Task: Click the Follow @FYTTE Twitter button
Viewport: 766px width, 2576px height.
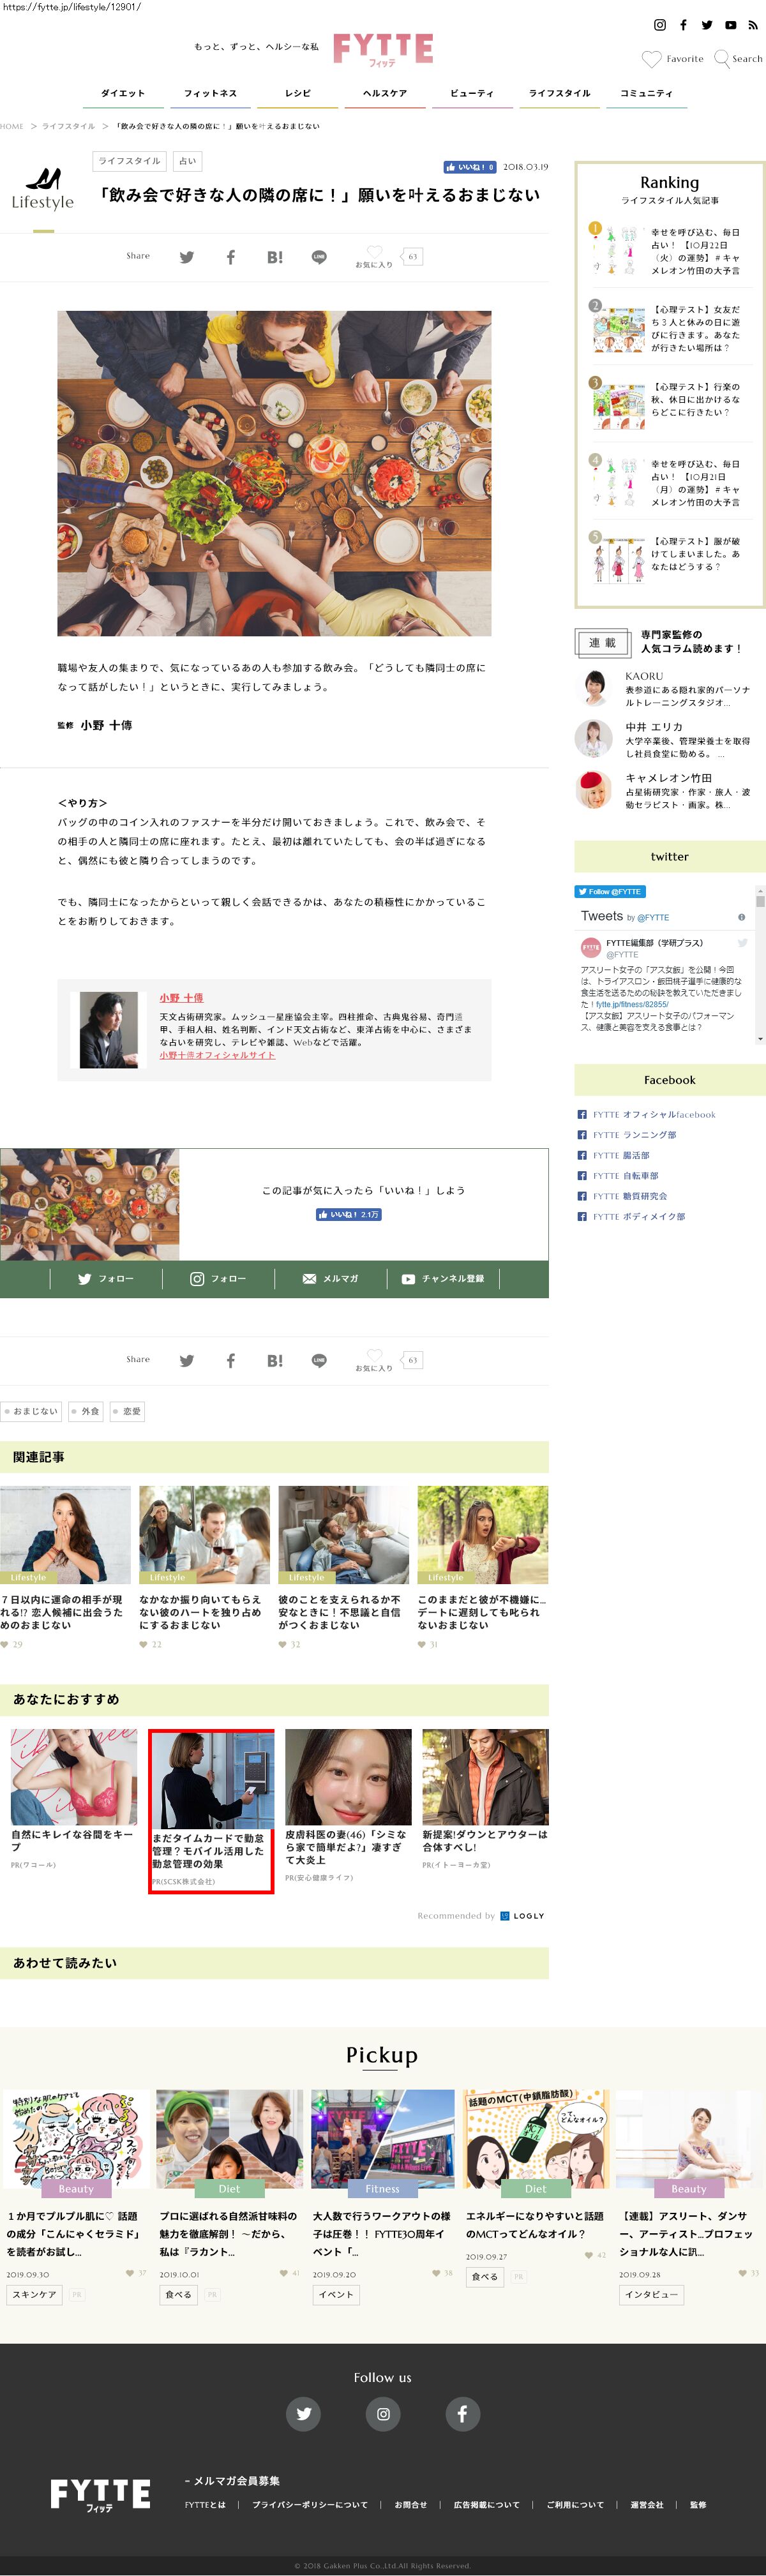Action: (610, 891)
